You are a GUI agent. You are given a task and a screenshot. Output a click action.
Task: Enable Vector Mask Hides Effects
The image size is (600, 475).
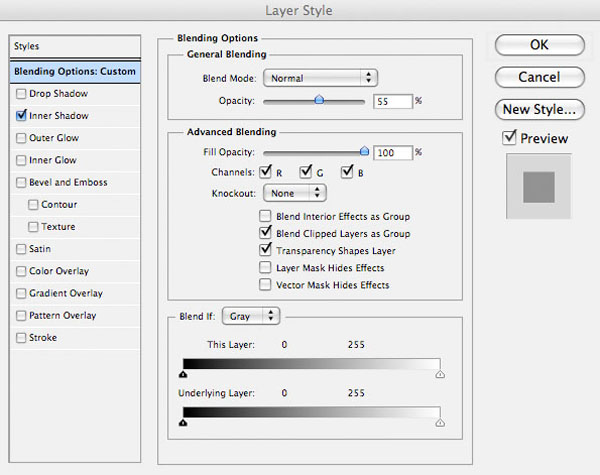point(265,284)
